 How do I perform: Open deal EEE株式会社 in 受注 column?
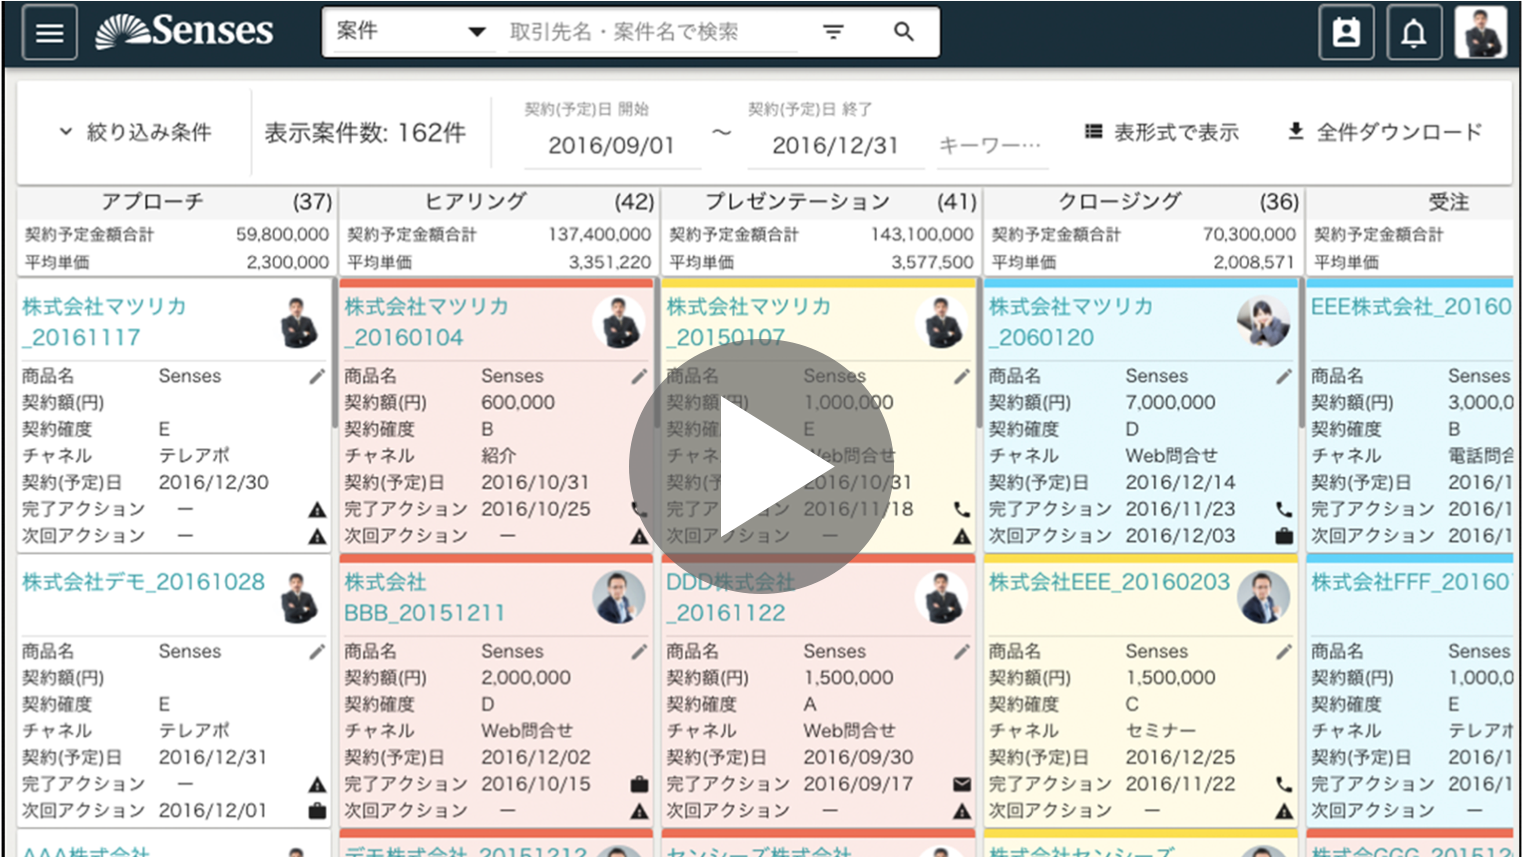point(1411,307)
